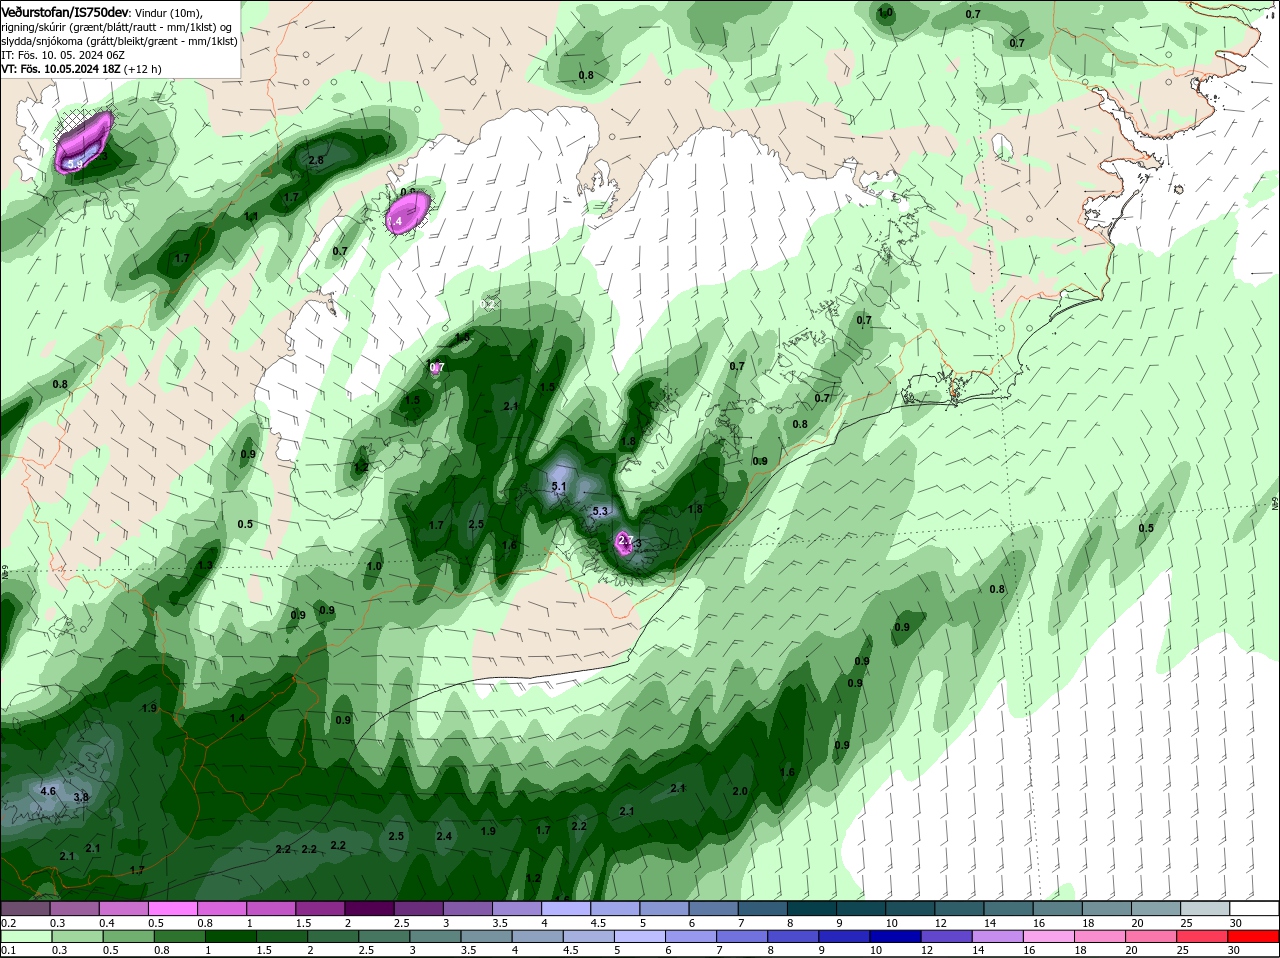Pick the dark teal 8 snow legend swatch
This screenshot has width=1280, height=958.
coord(811,908)
